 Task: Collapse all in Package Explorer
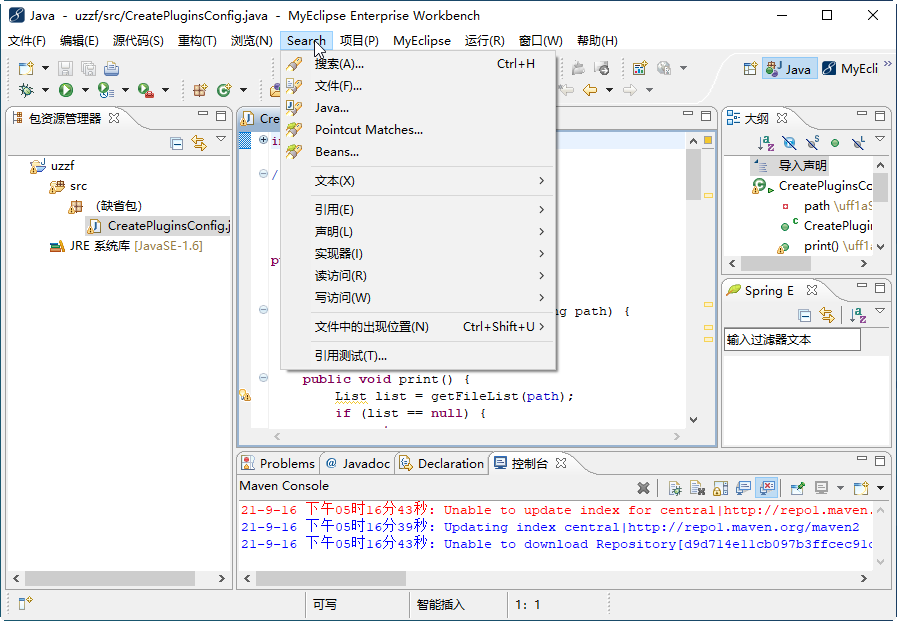pyautogui.click(x=177, y=143)
